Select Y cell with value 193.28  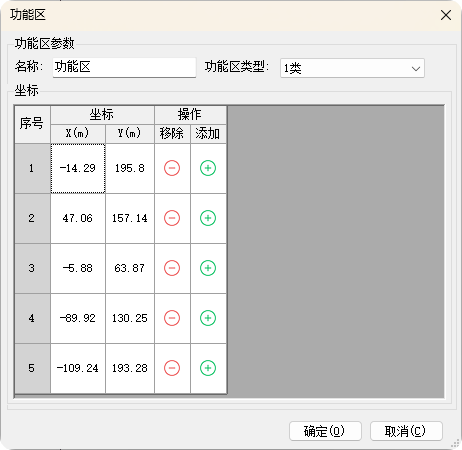[x=130, y=368]
